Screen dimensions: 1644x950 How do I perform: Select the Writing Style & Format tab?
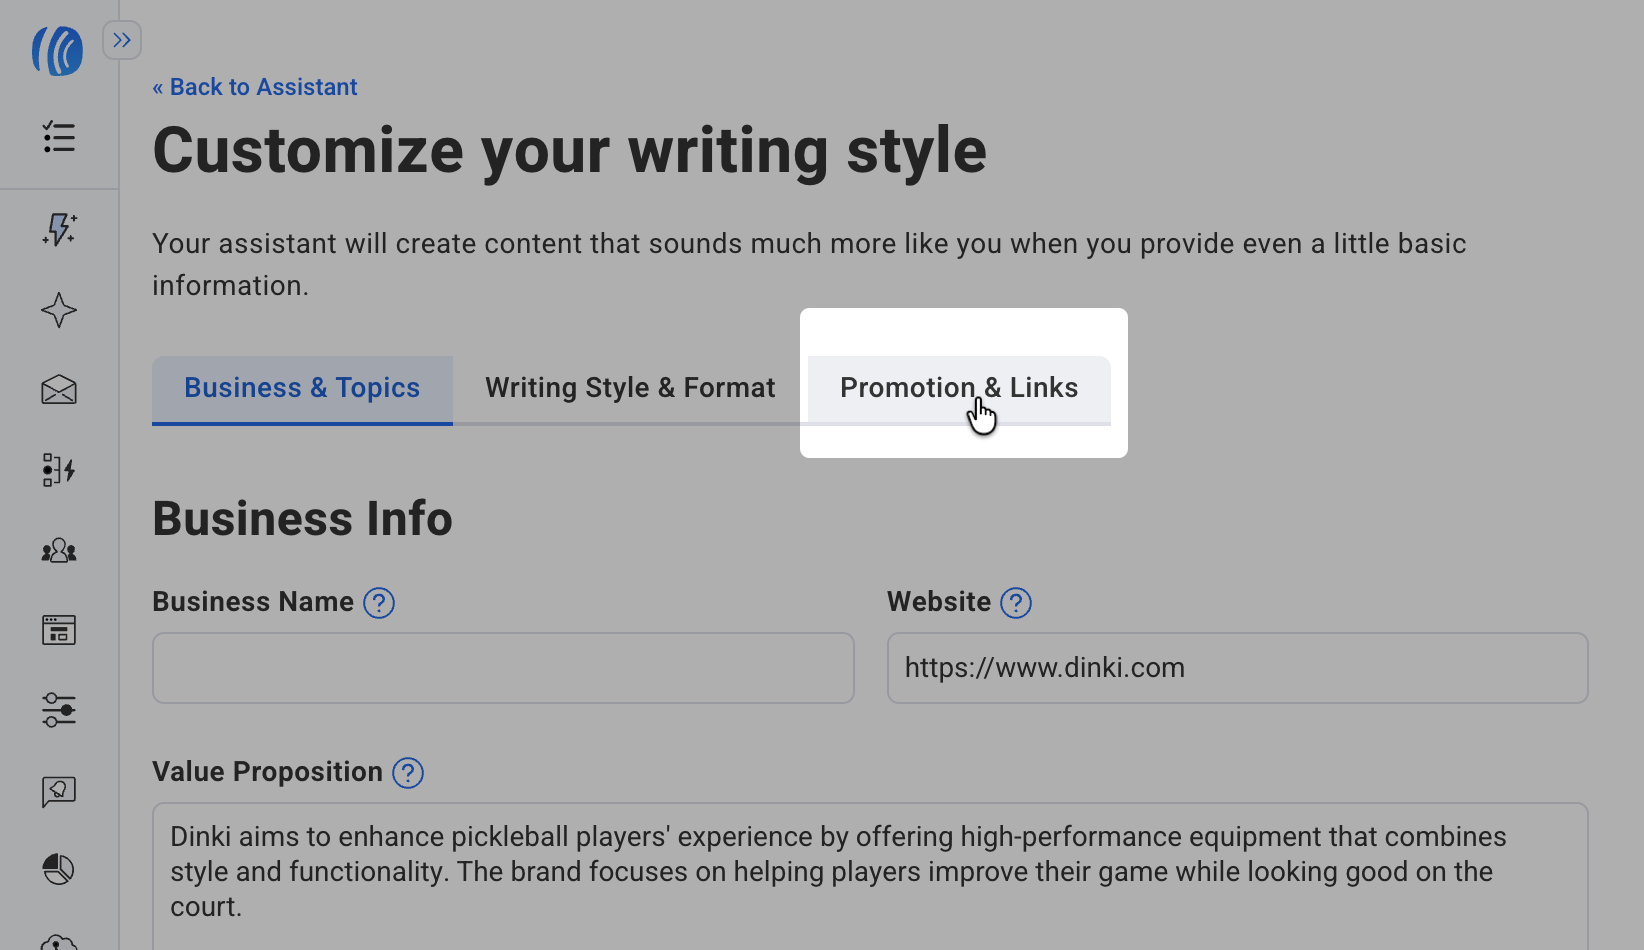pyautogui.click(x=630, y=388)
